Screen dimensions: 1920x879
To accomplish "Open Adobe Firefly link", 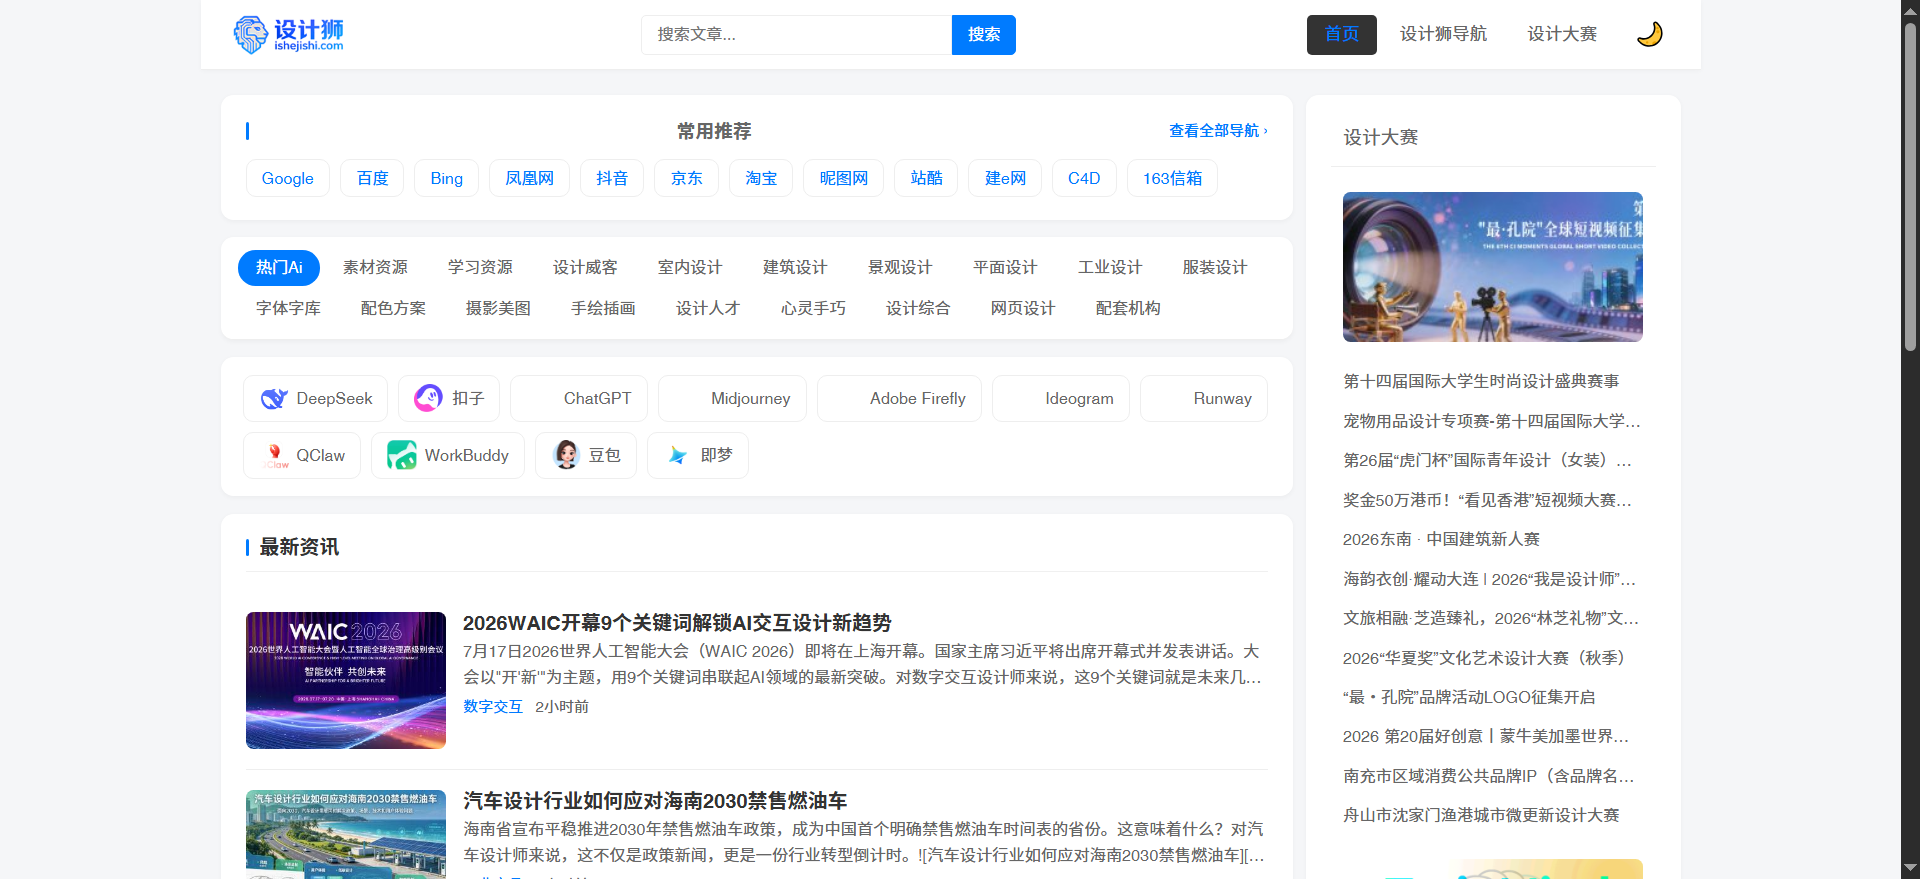I will (x=899, y=398).
